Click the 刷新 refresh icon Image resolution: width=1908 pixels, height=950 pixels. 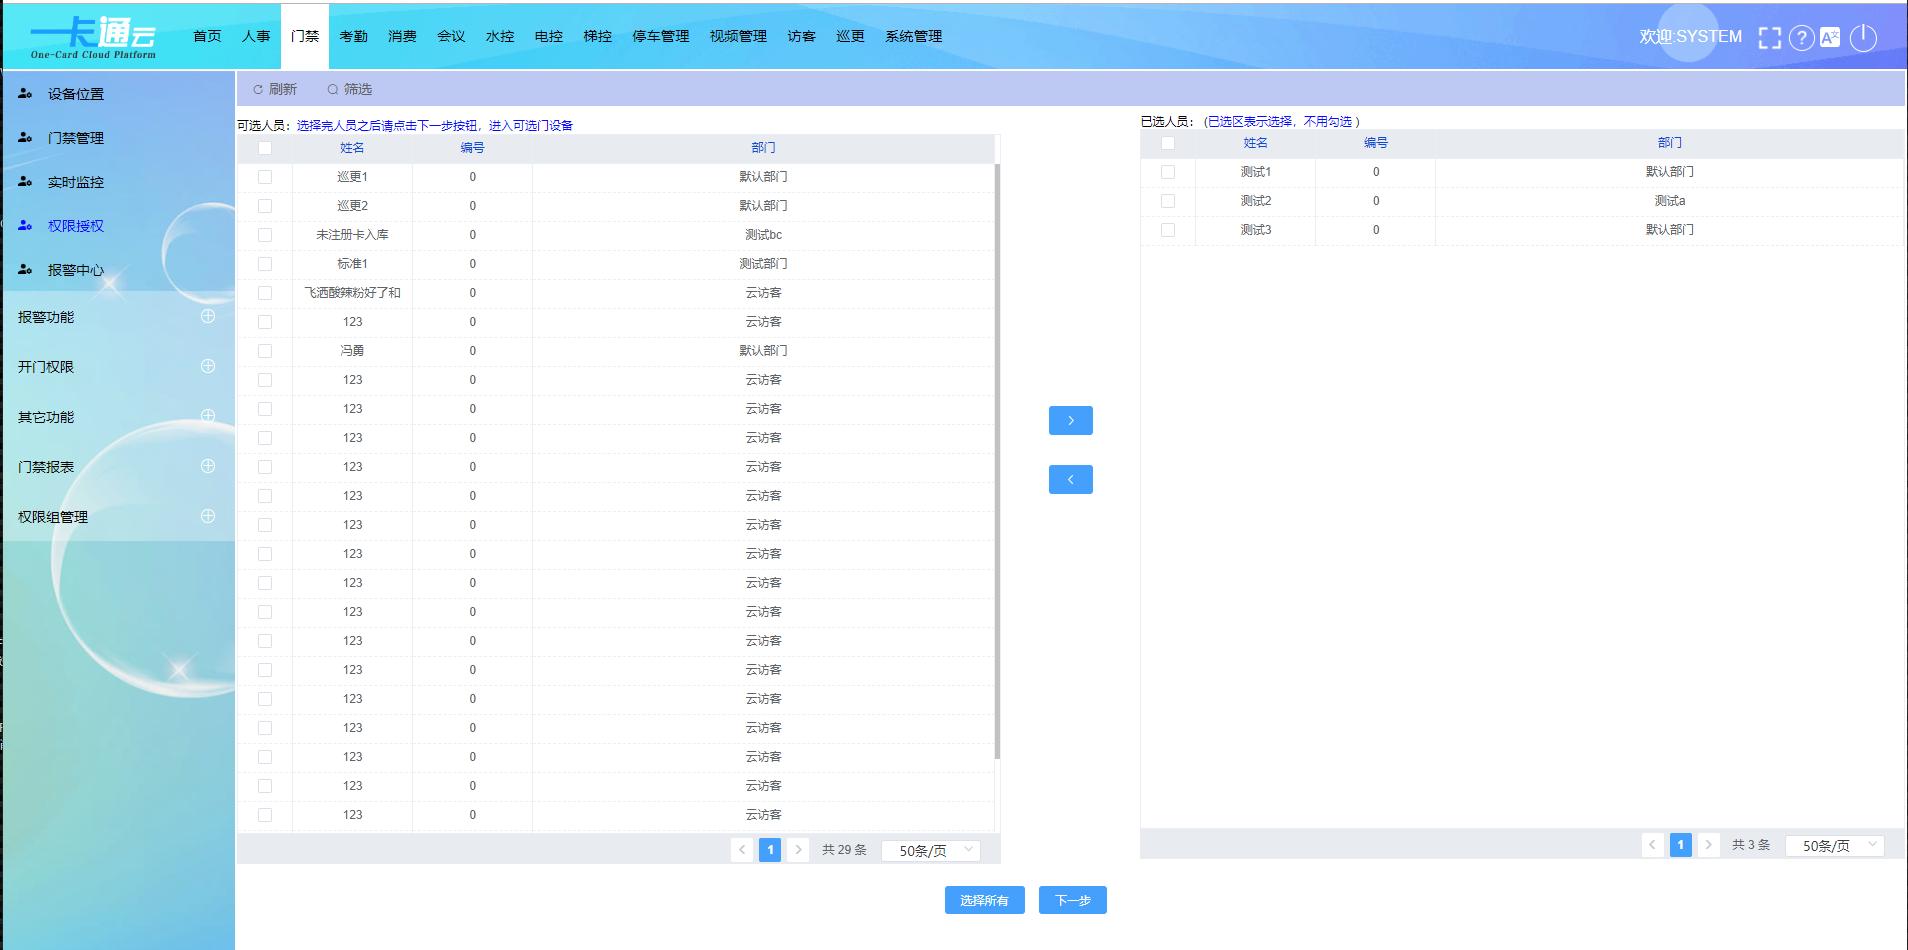click(258, 90)
